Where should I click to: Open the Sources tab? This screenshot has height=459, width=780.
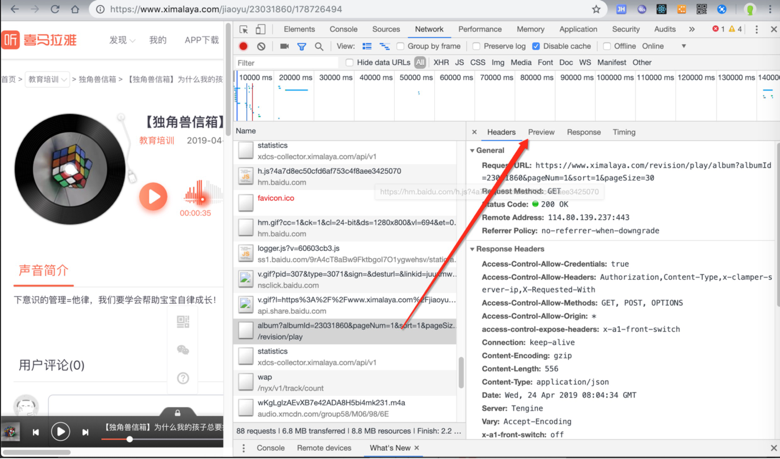click(x=386, y=29)
